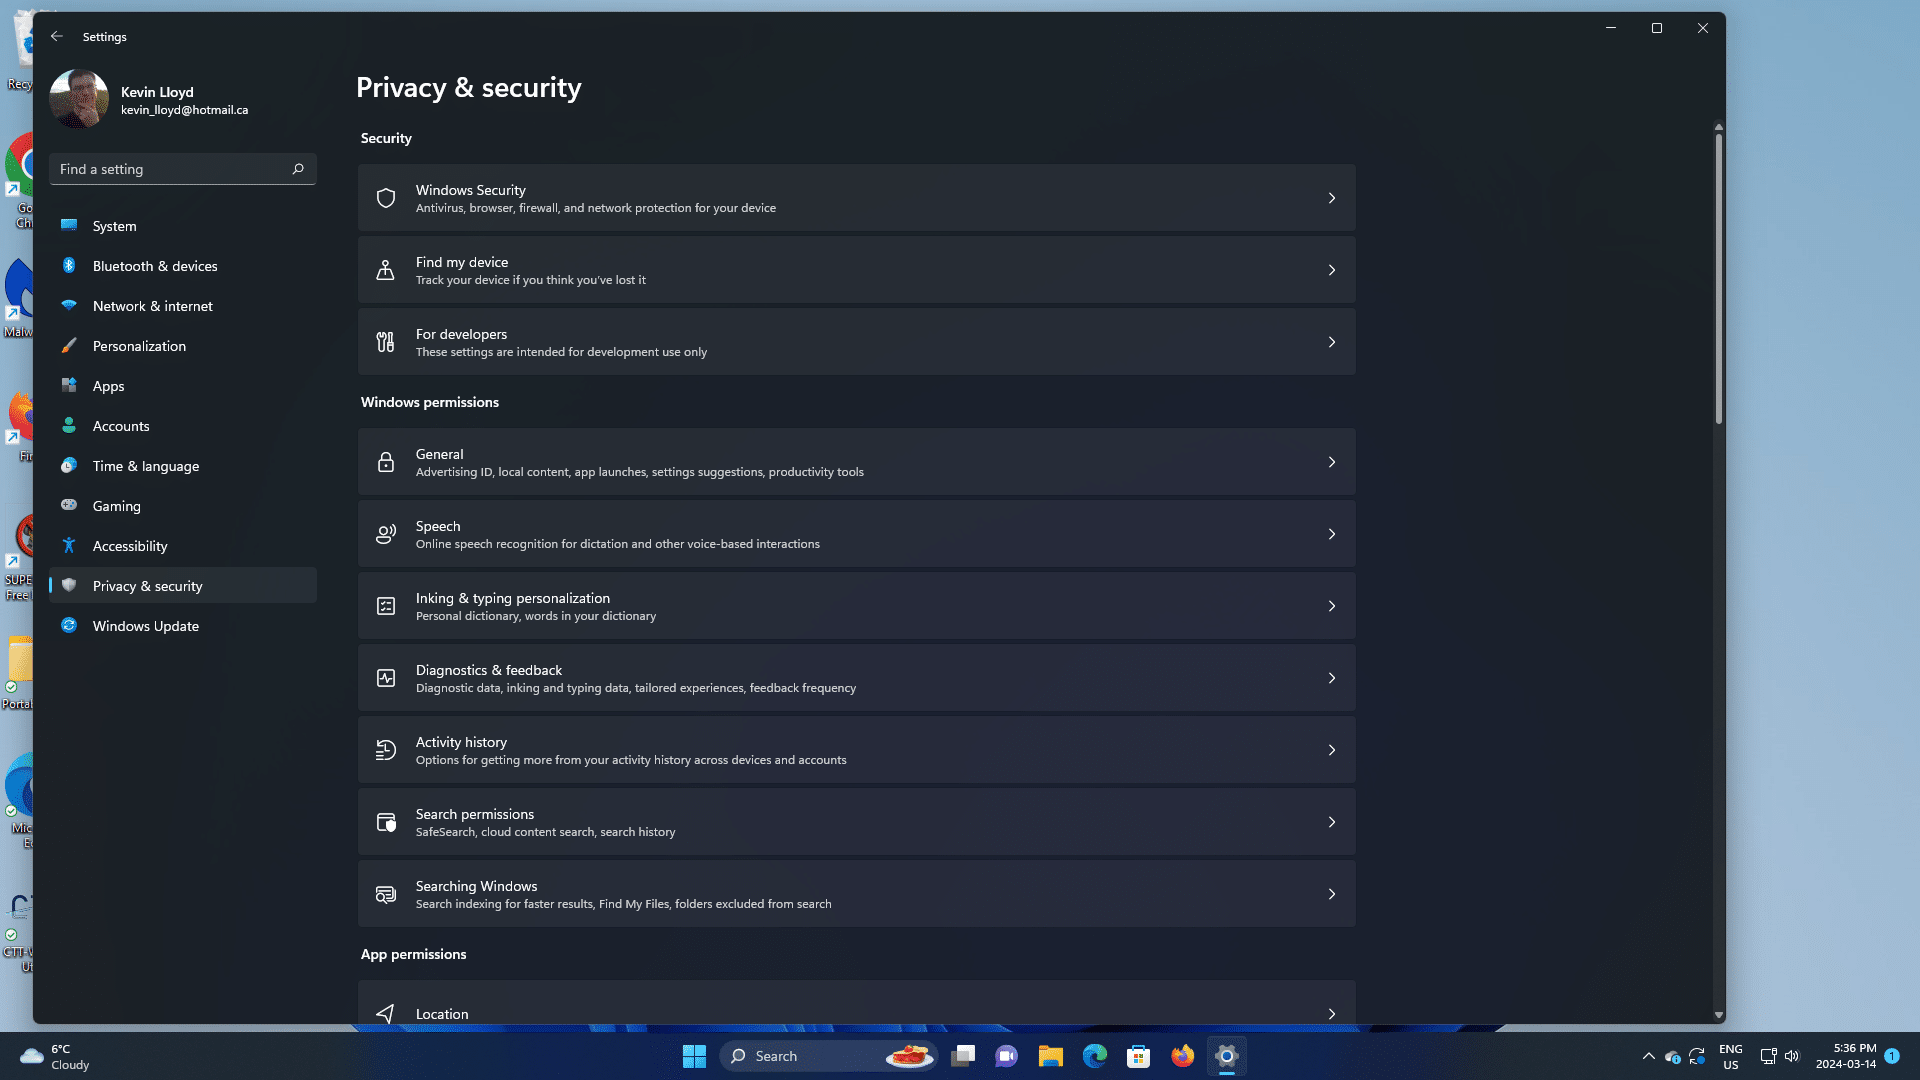Click the magnifier icon in Find a setting
Viewport: 1920px width, 1080px height.
(x=297, y=169)
